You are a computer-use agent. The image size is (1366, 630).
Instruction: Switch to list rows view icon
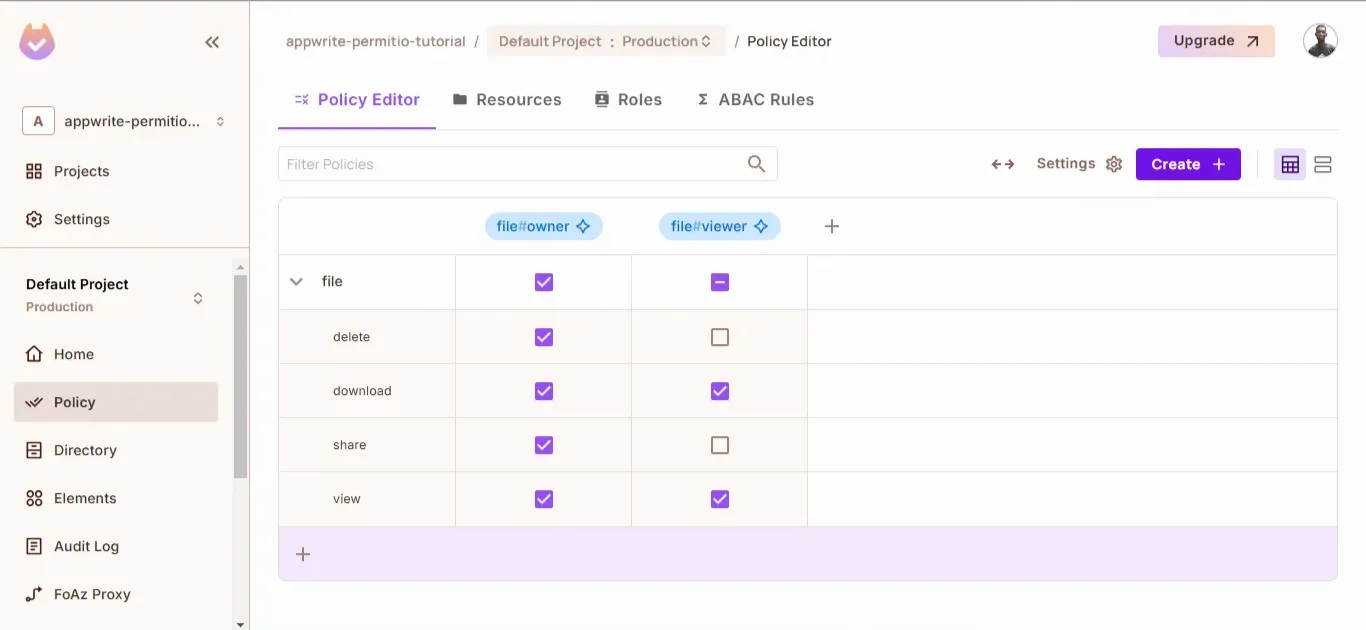tap(1323, 164)
